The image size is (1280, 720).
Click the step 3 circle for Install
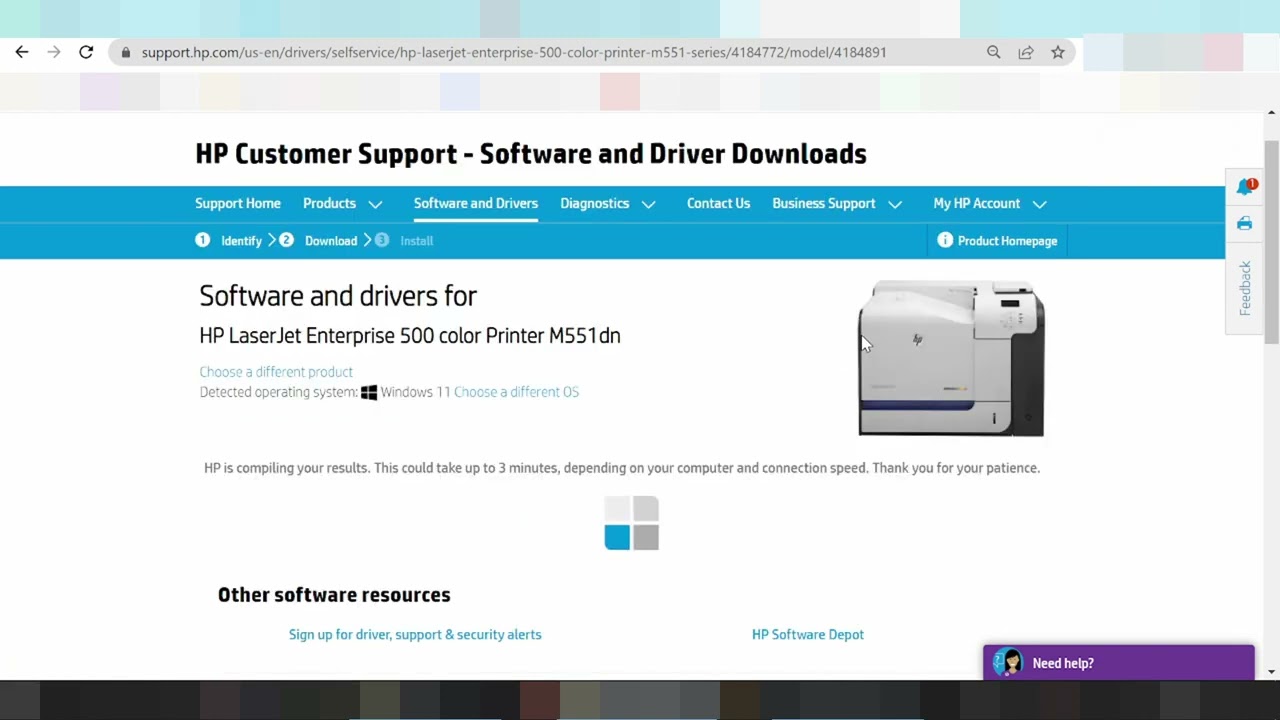click(x=381, y=240)
